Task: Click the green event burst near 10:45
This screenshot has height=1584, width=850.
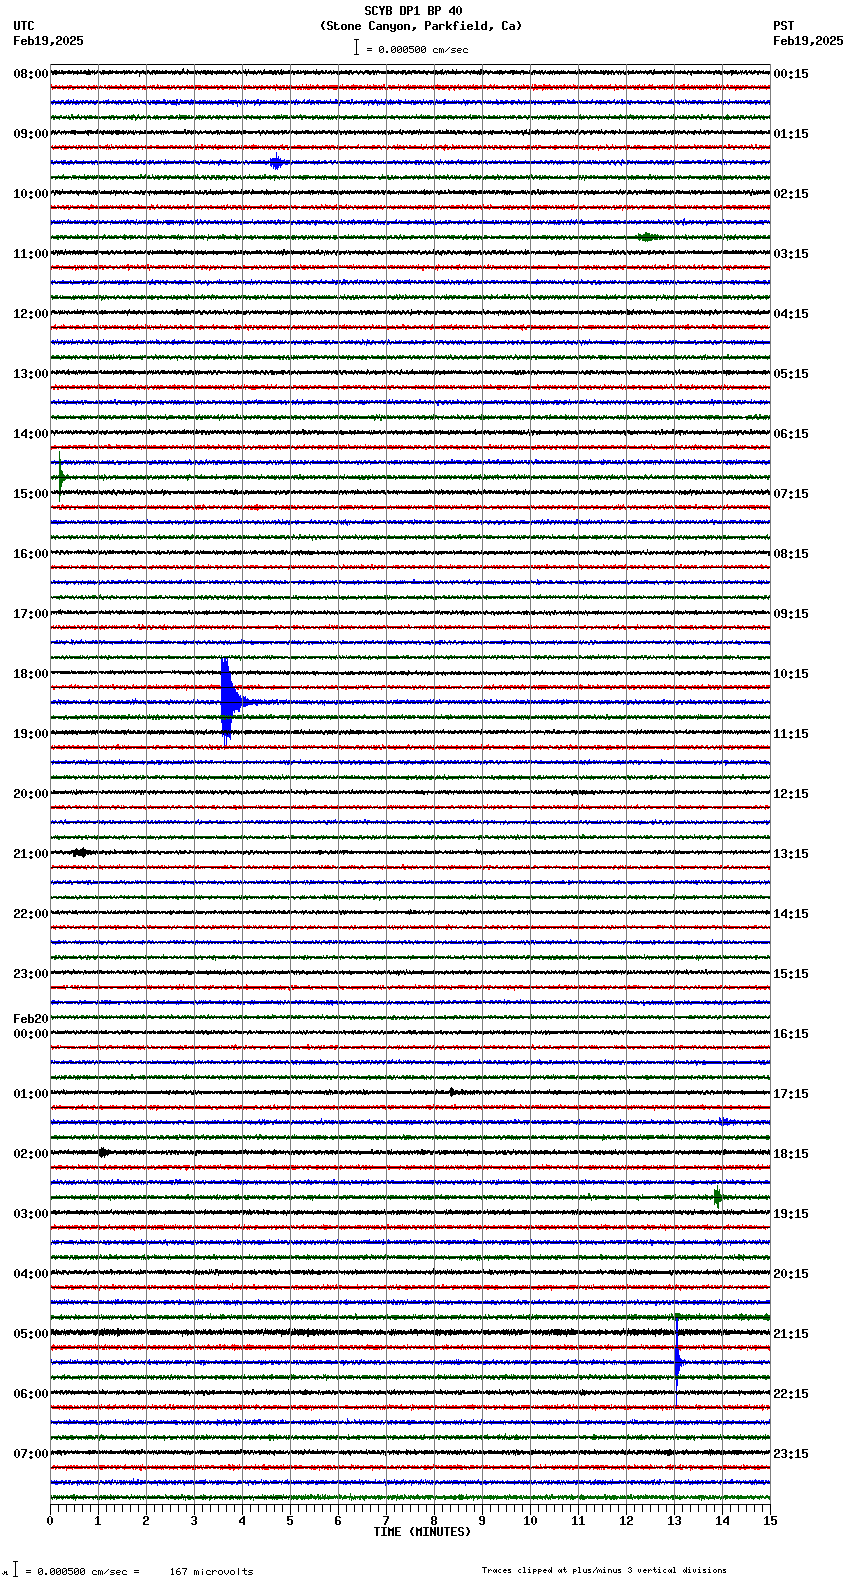Action: [647, 237]
